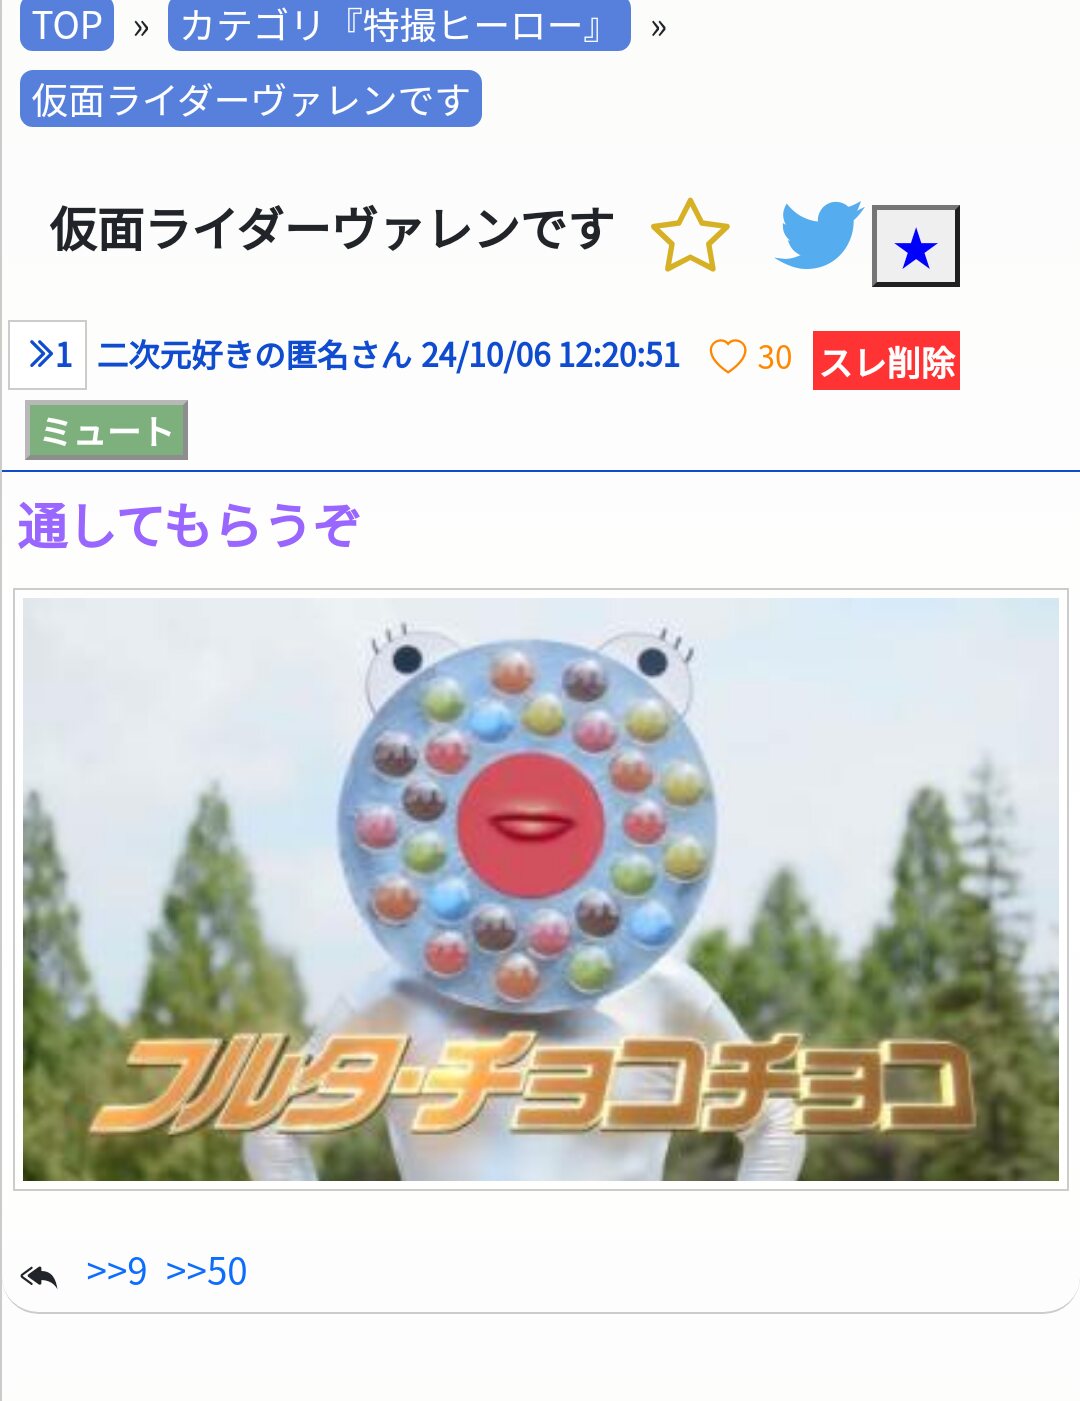Like the post using the heart icon

(728, 356)
